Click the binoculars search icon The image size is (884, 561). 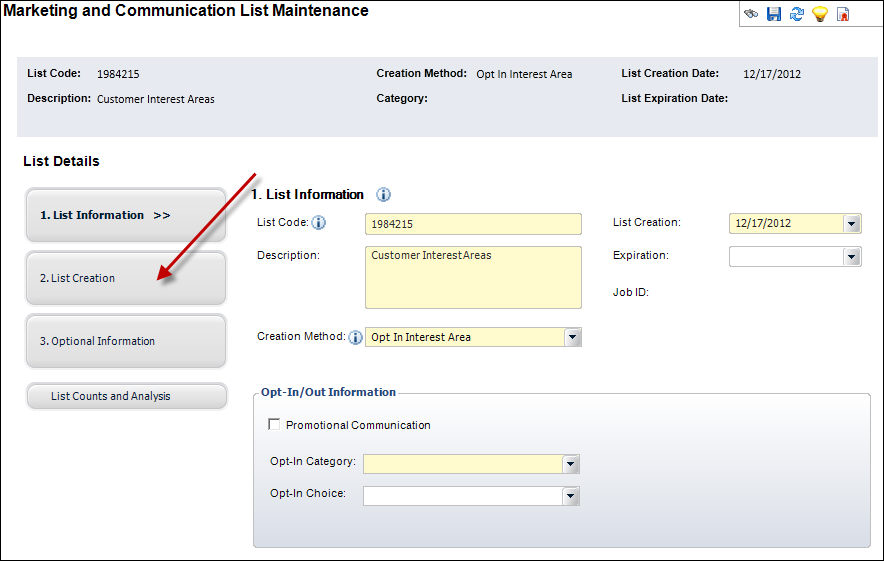point(751,14)
